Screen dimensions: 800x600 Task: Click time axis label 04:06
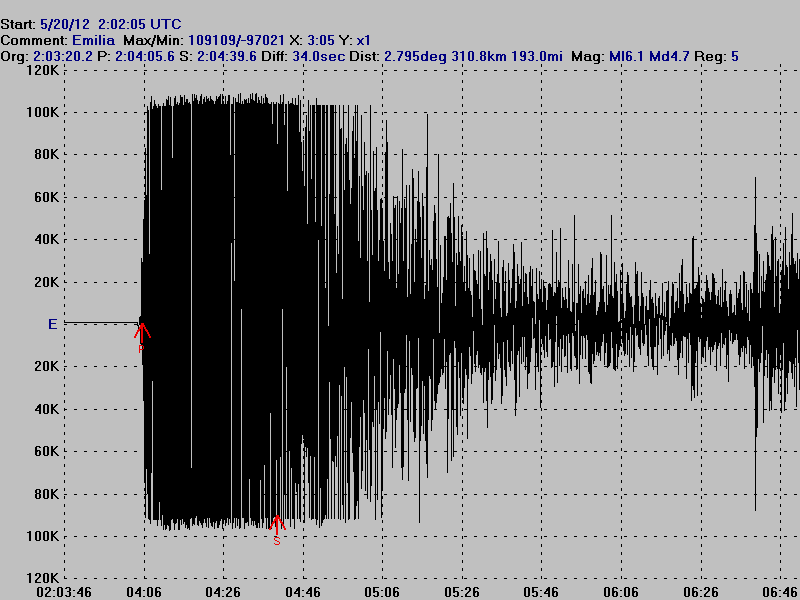tap(144, 592)
